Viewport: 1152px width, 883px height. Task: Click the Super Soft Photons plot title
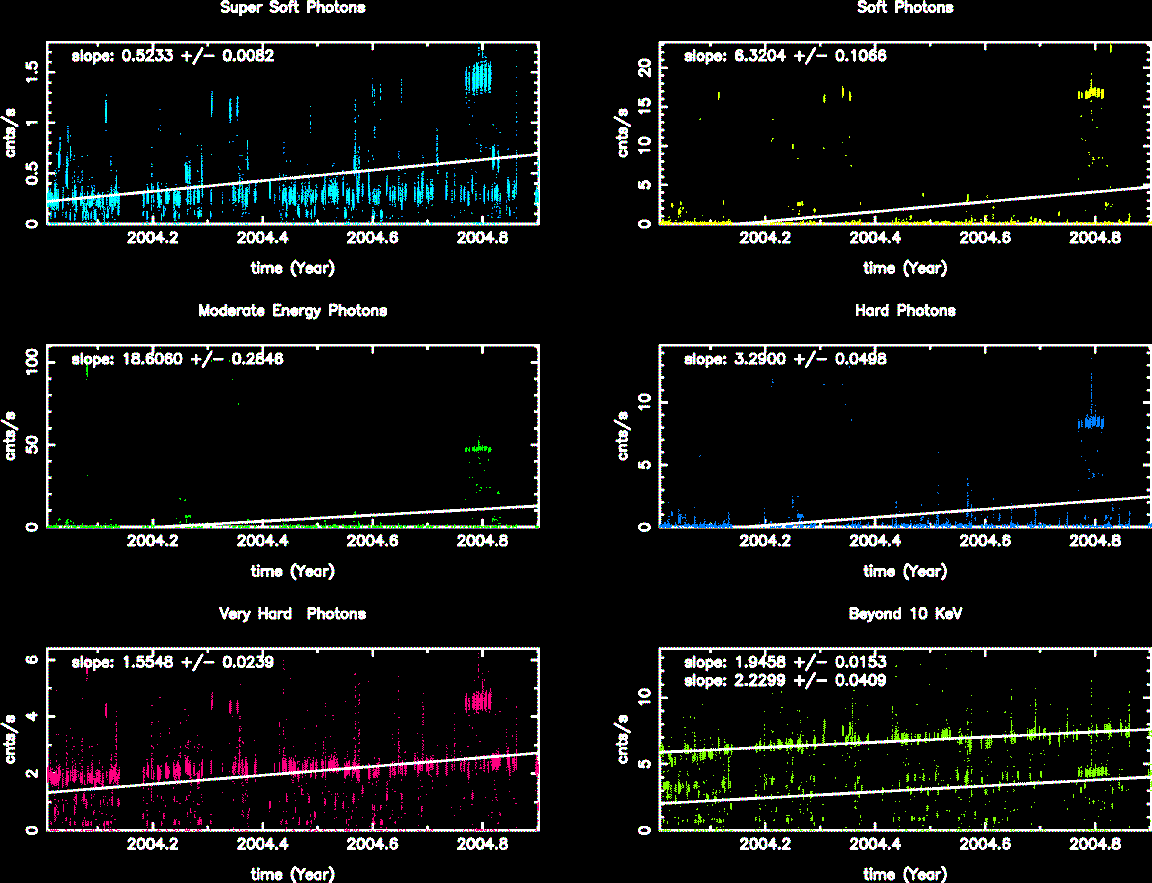292,8
